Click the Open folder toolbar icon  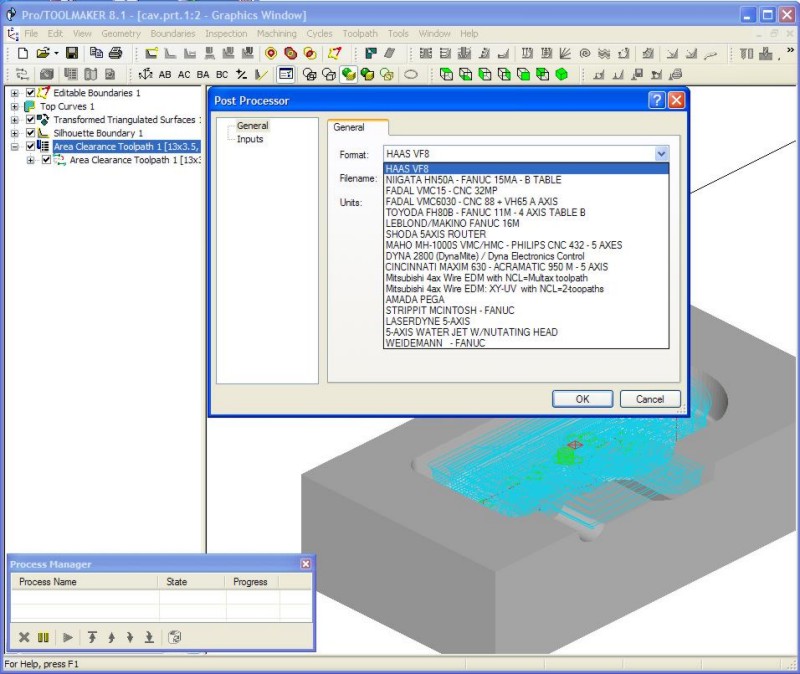(x=43, y=53)
